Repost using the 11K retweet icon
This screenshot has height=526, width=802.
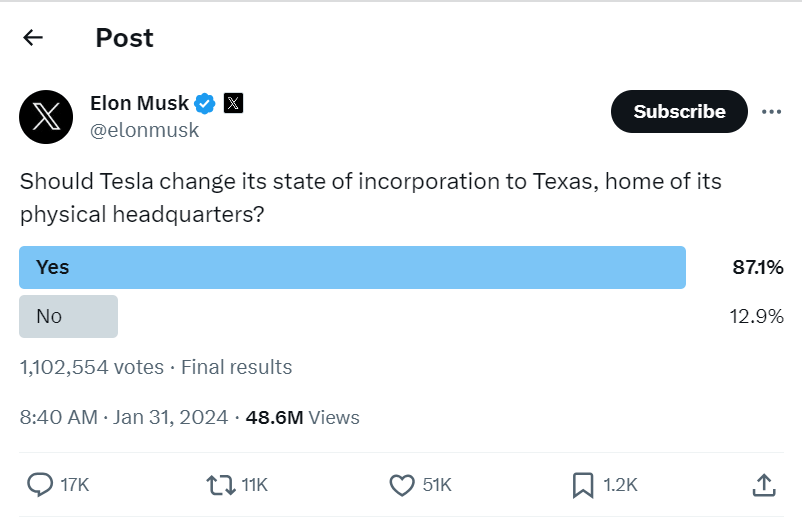221,485
